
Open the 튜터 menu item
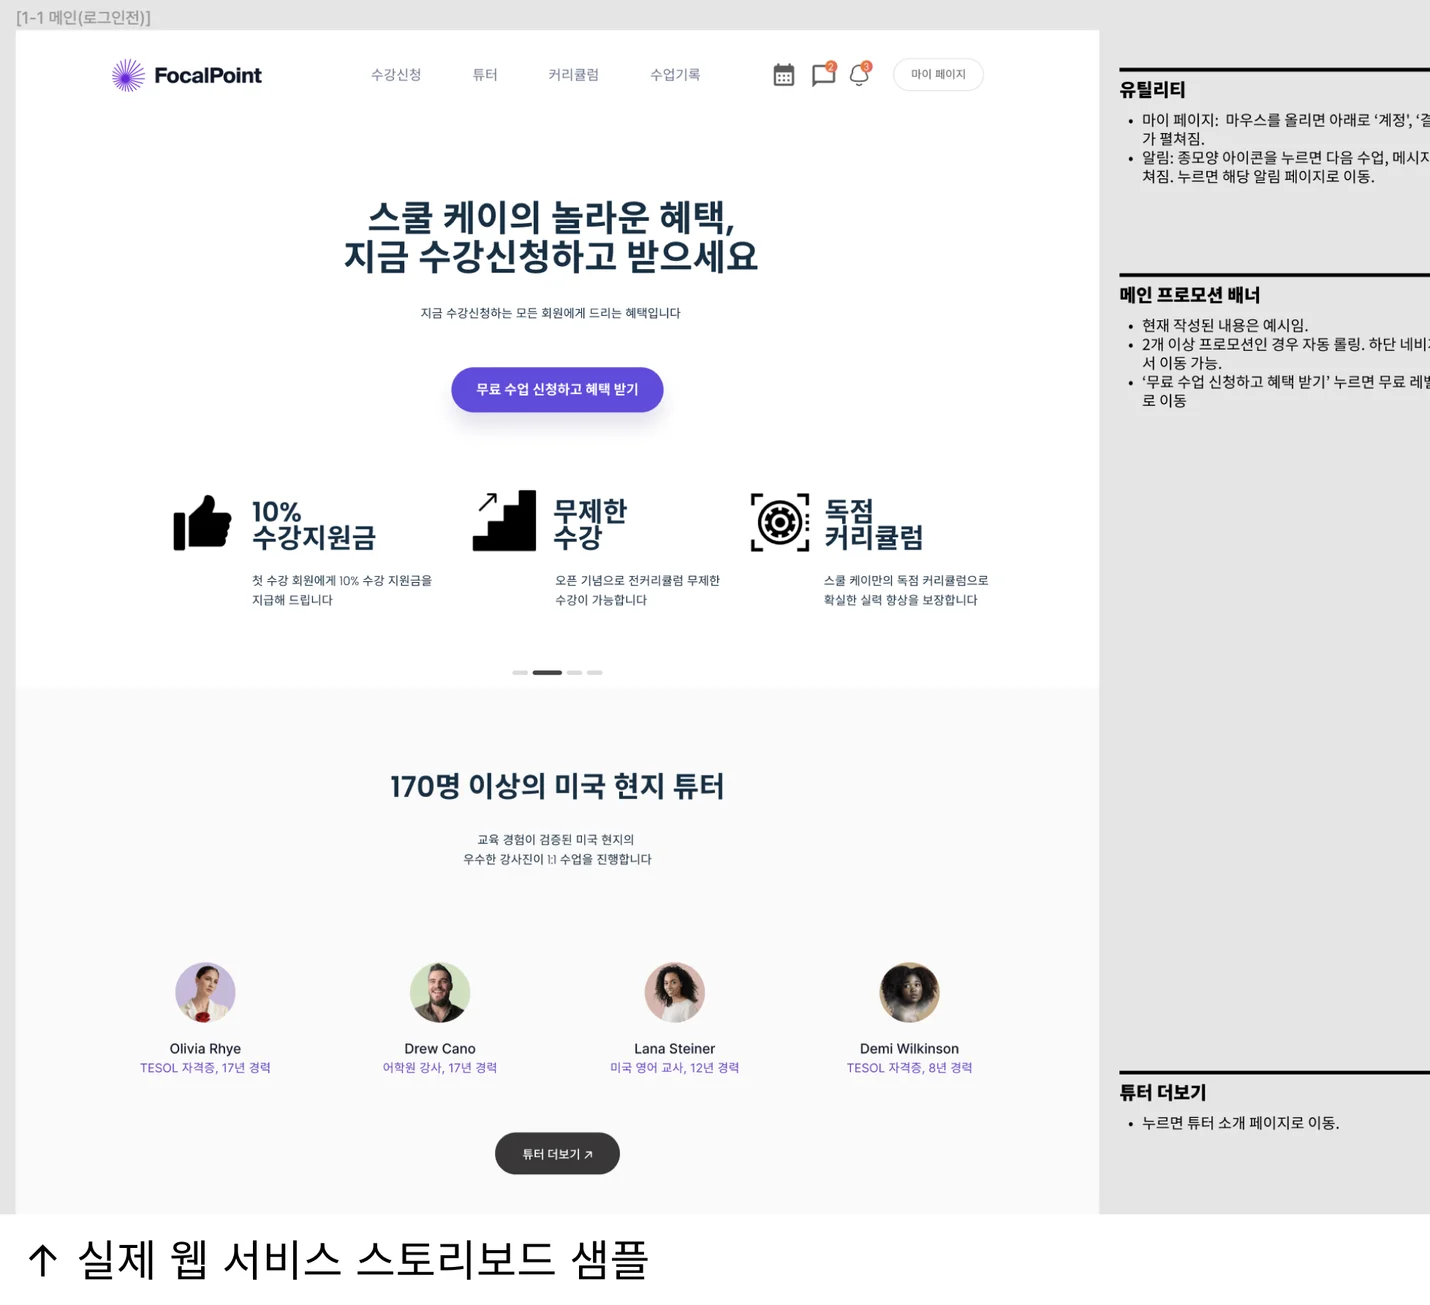[x=484, y=74]
